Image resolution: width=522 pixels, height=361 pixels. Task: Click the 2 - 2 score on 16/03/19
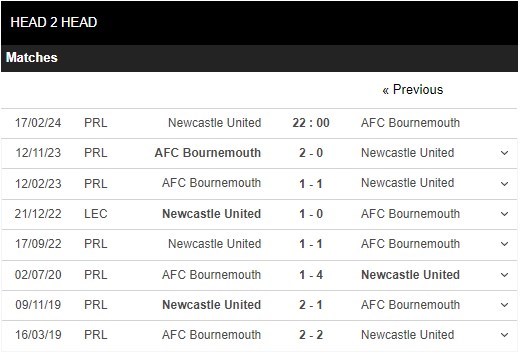click(x=311, y=335)
